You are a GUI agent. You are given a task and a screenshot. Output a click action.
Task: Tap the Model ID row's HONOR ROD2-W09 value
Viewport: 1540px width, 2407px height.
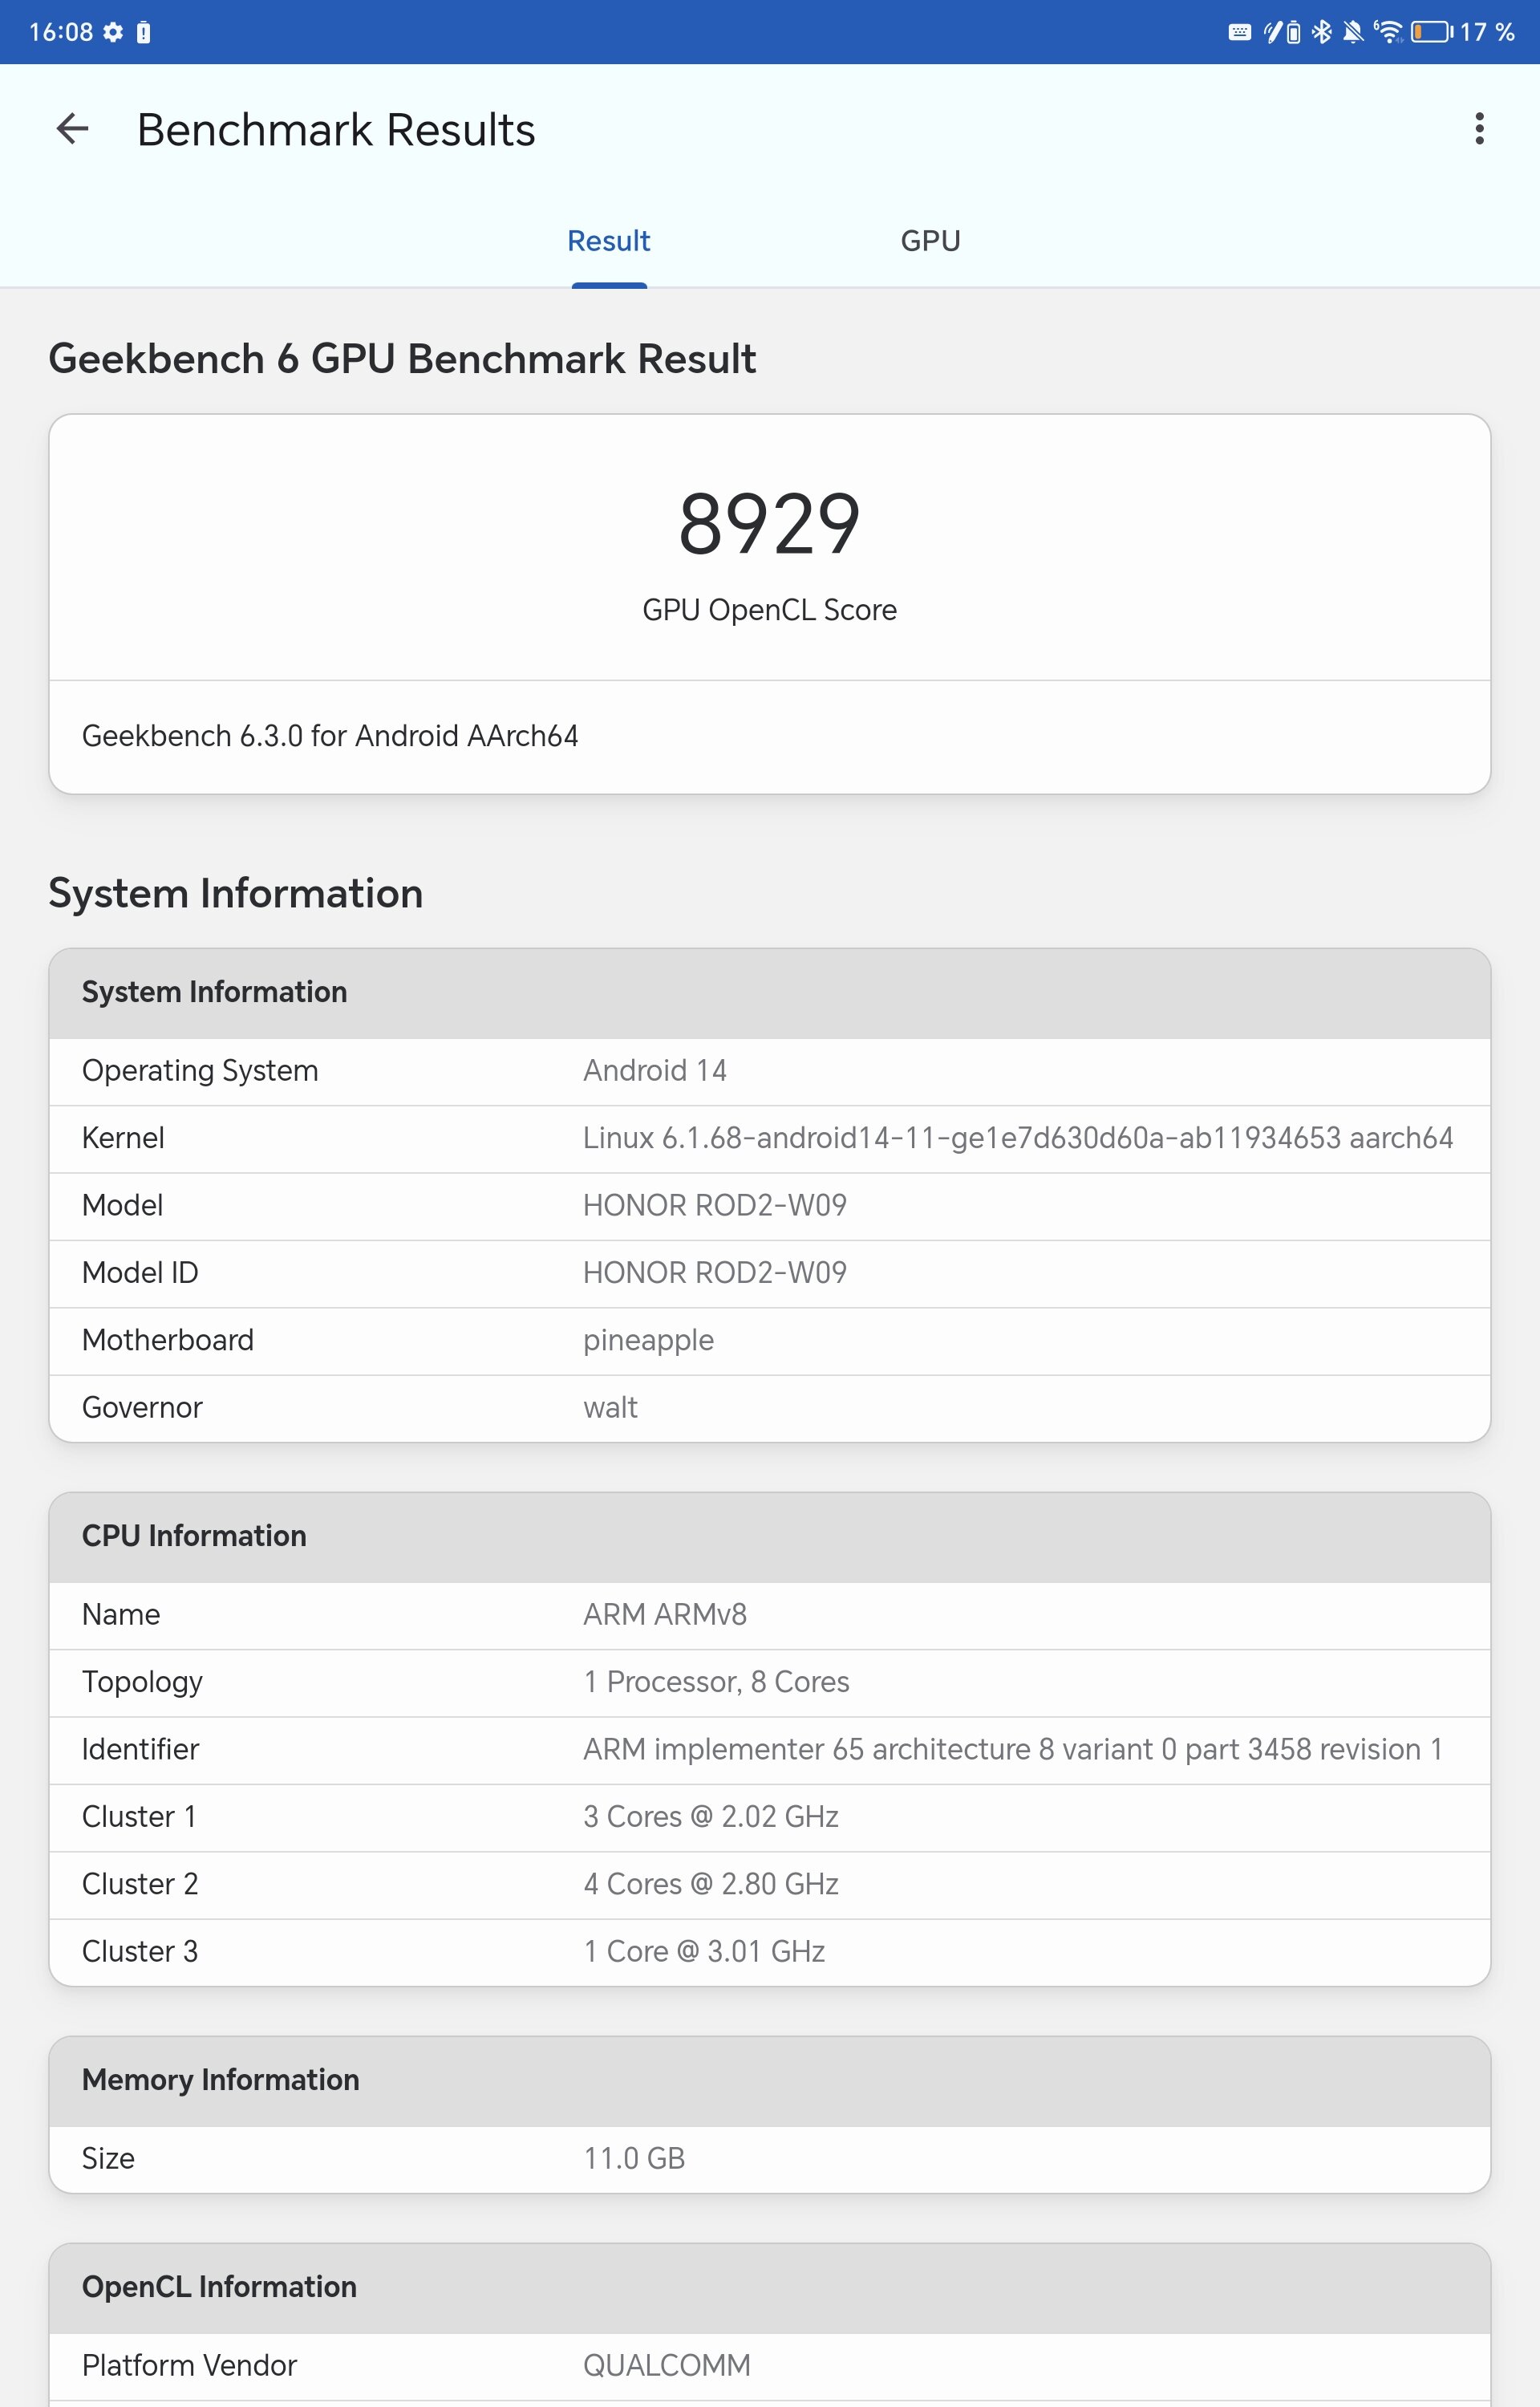coord(715,1273)
